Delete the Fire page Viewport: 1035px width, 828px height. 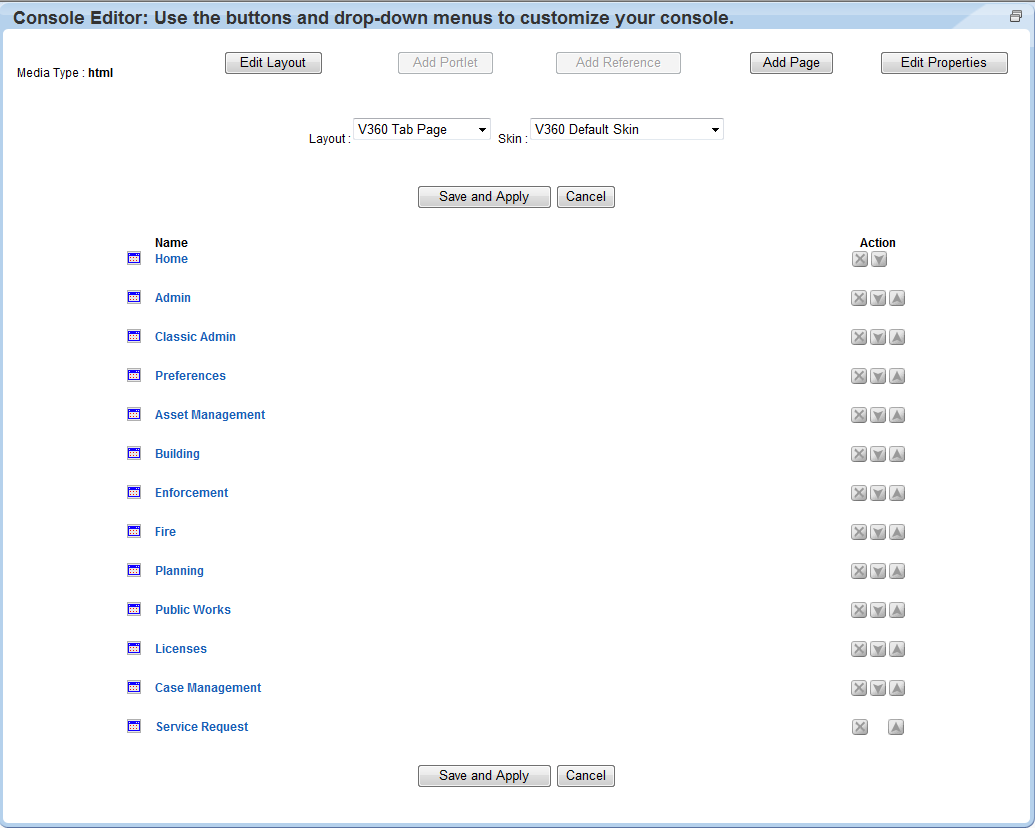coord(859,532)
